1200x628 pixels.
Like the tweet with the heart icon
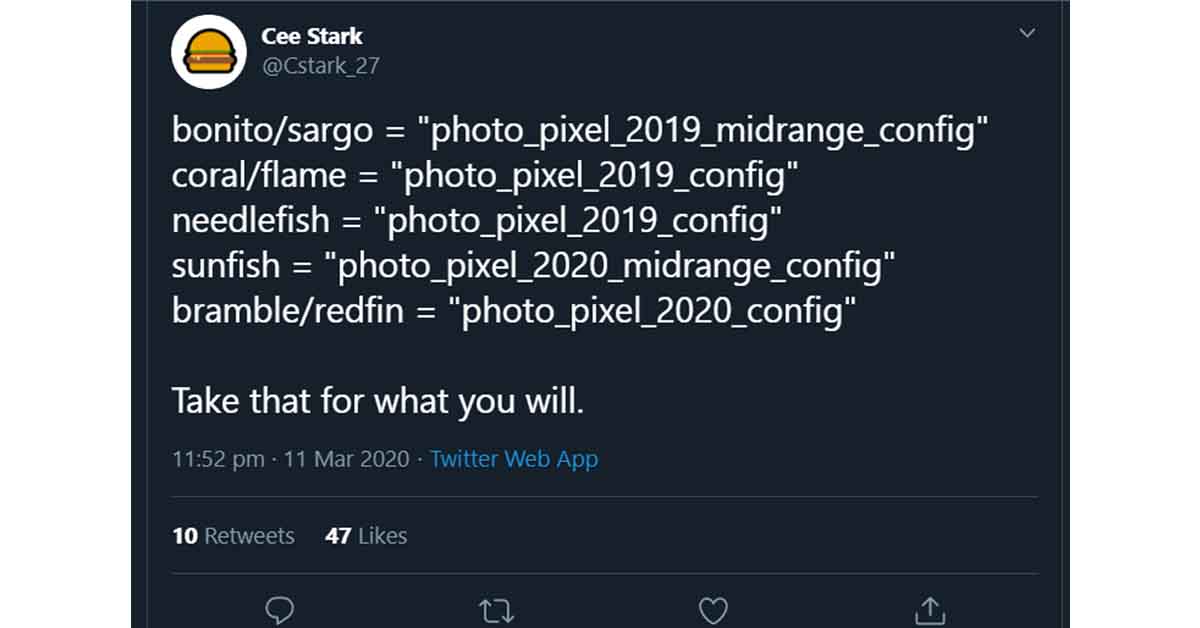pos(712,609)
